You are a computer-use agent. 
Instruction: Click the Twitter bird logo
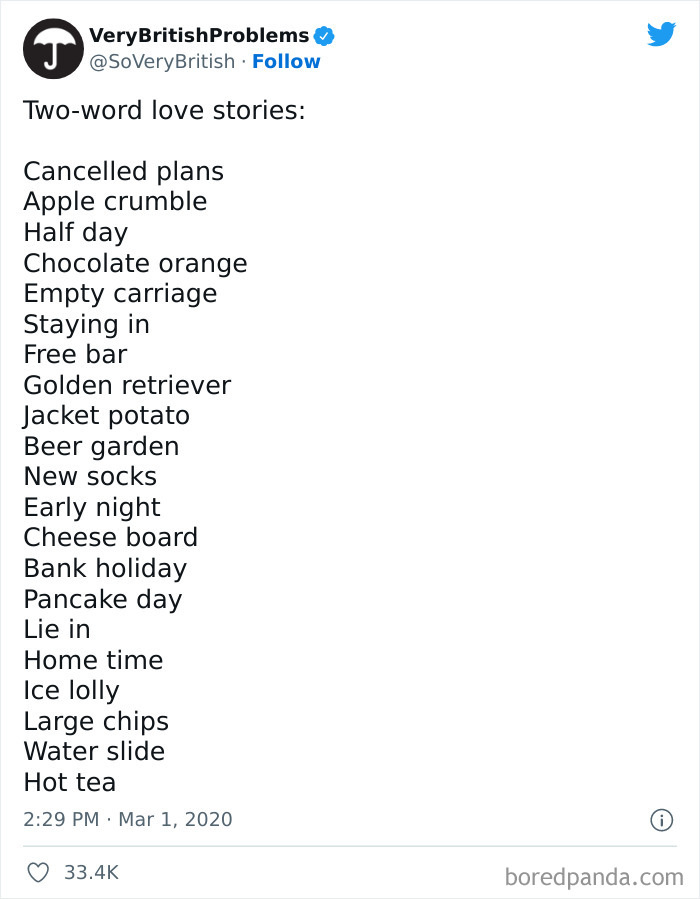662,33
